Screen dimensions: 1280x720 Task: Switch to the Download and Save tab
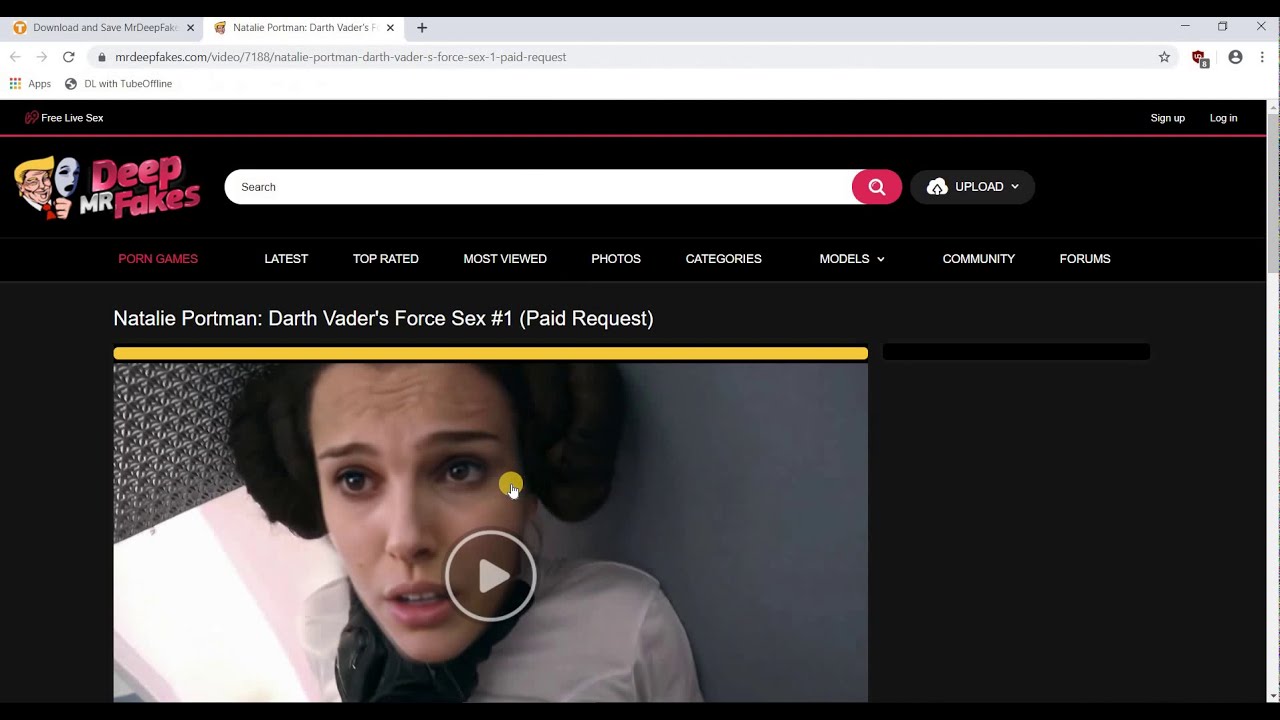[x=103, y=28]
